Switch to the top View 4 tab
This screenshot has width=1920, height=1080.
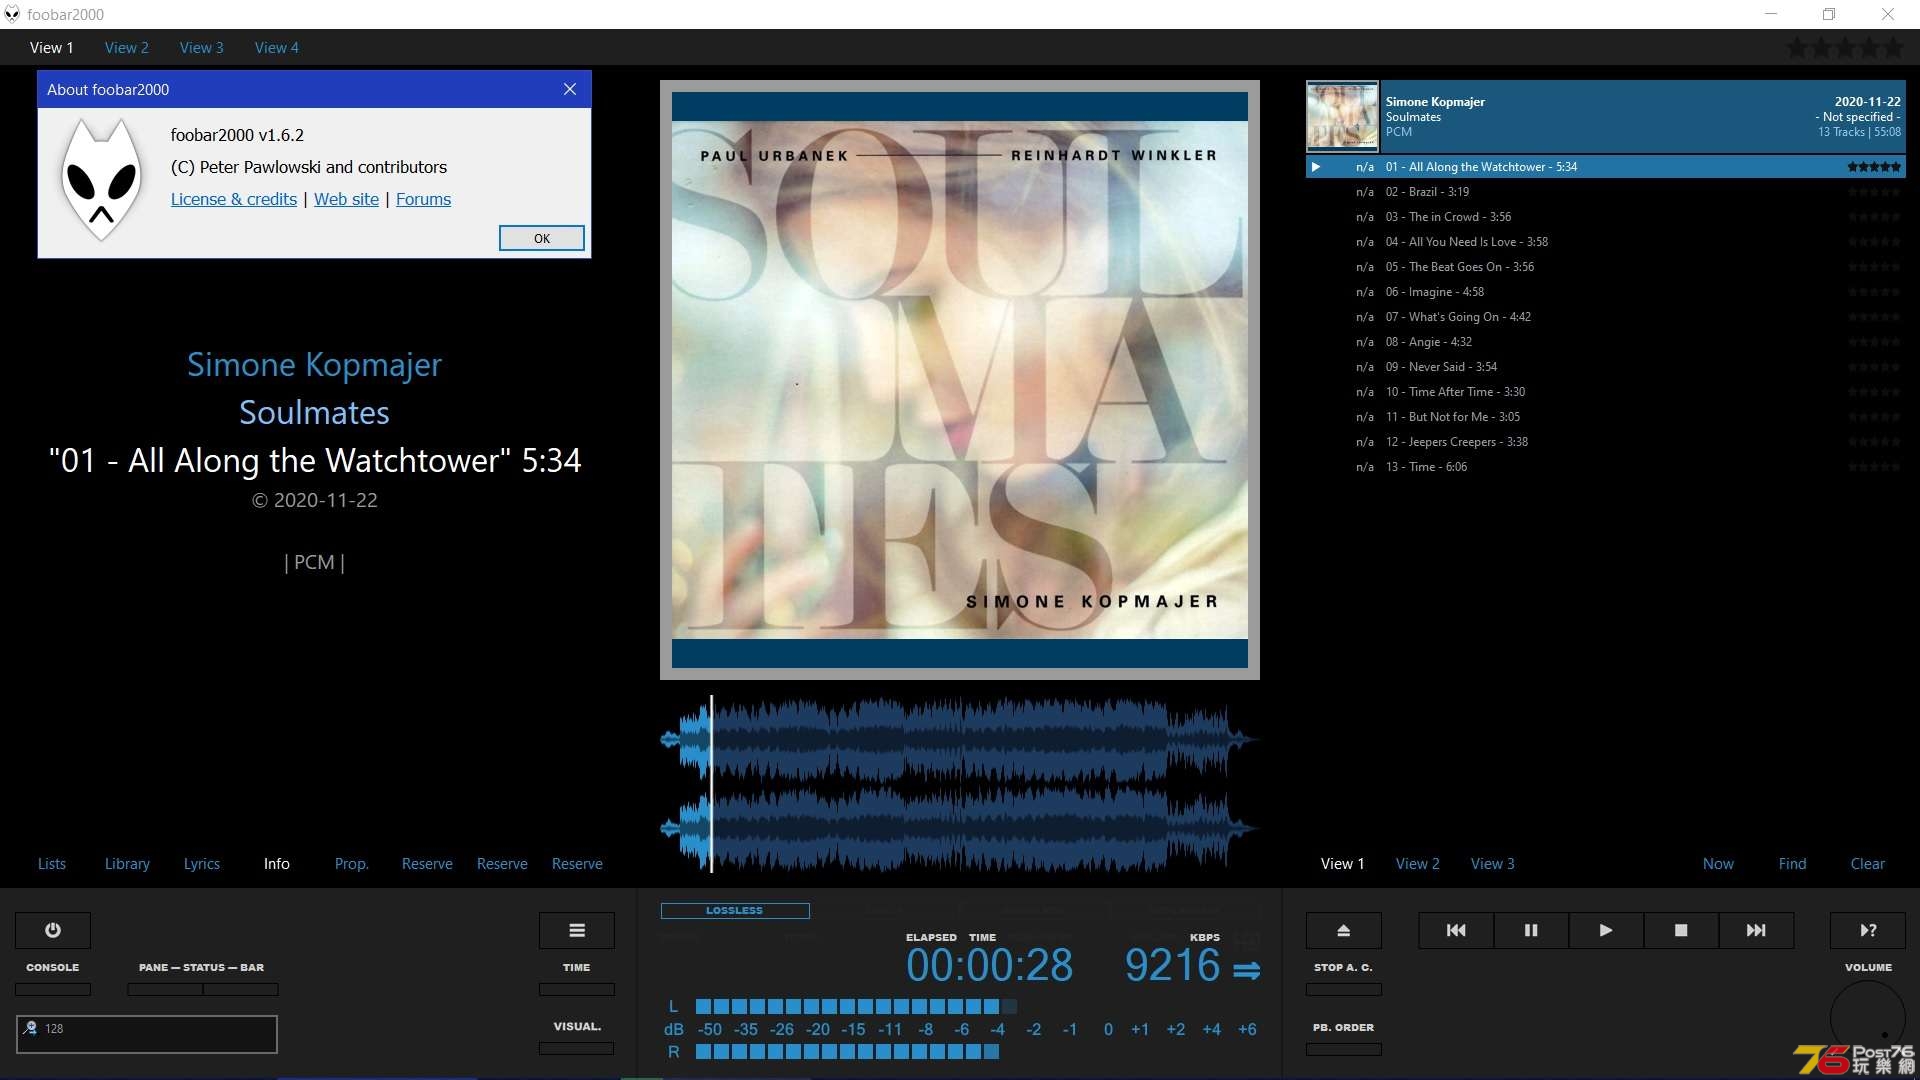[x=277, y=47]
